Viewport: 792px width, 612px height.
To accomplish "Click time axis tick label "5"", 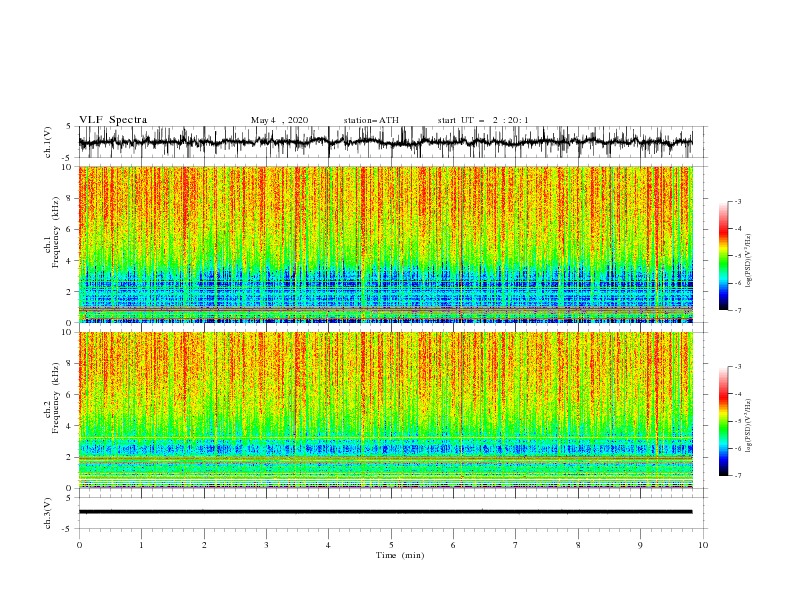I will (391, 545).
